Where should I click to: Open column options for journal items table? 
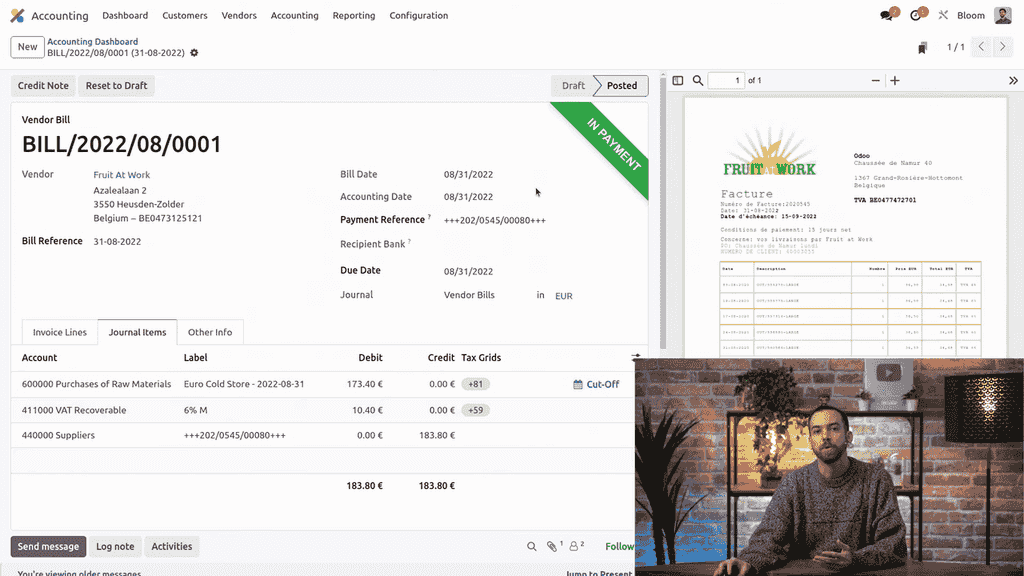[x=636, y=357]
